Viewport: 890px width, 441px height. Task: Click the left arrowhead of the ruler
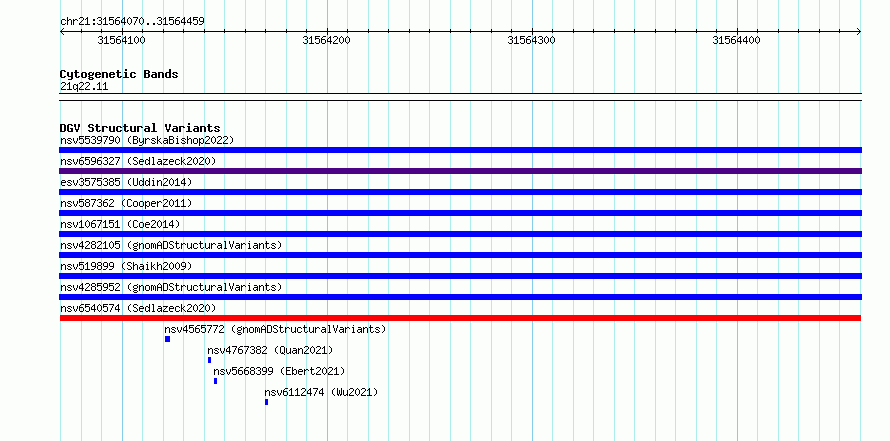click(x=62, y=31)
